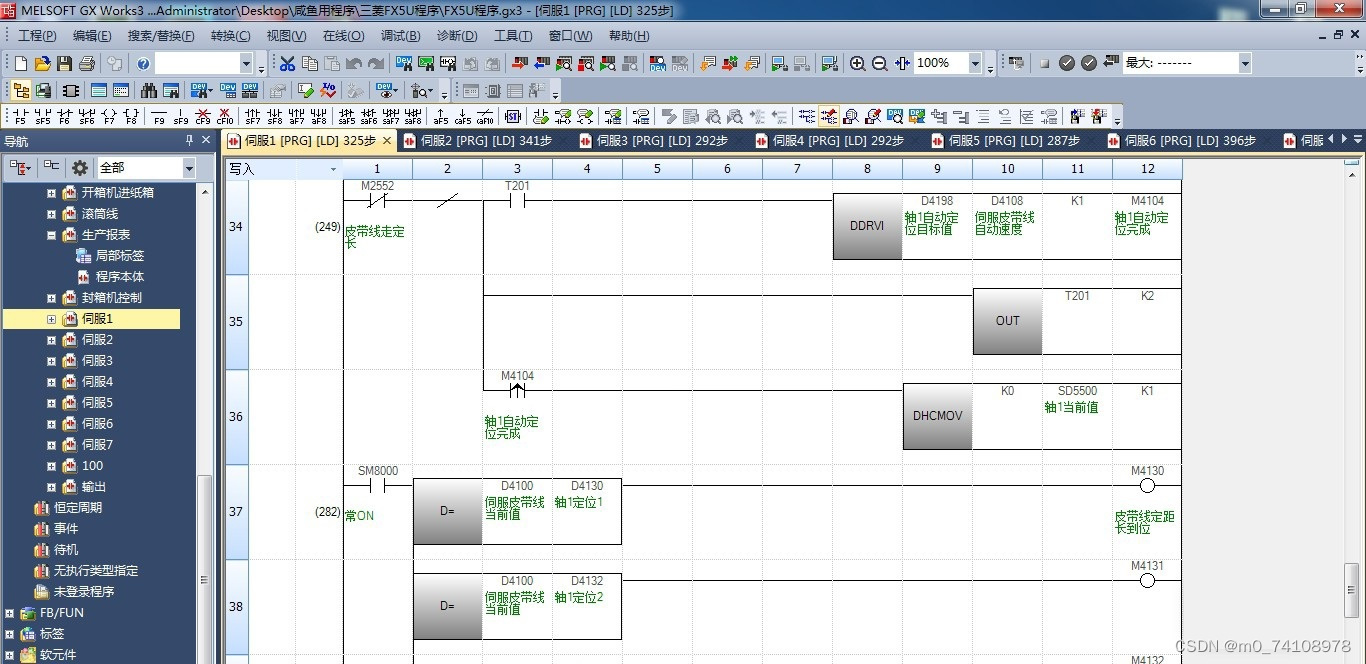Screen dimensions: 1366x664
Task: Click the Read from PLC icon
Action: coord(541,63)
